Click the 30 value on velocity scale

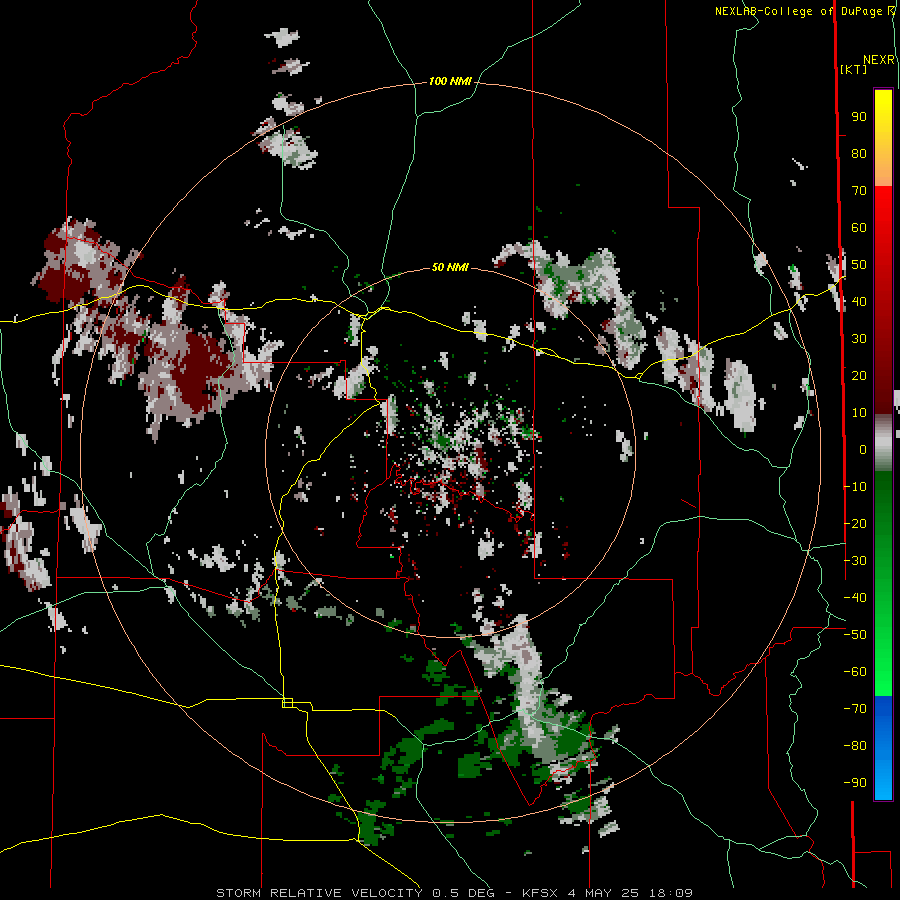tap(859, 339)
